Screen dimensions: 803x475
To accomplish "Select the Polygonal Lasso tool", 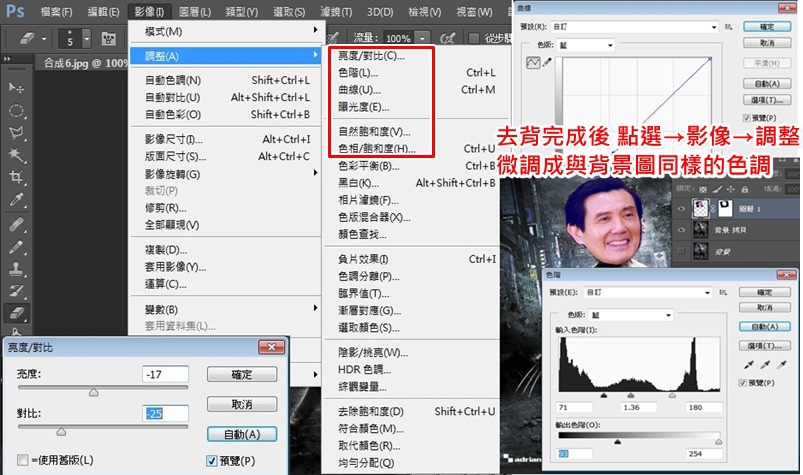I will (16, 133).
